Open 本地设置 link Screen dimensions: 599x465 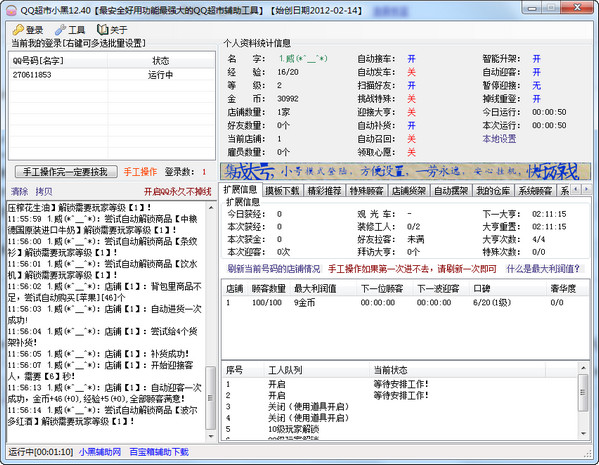[x=499, y=139]
